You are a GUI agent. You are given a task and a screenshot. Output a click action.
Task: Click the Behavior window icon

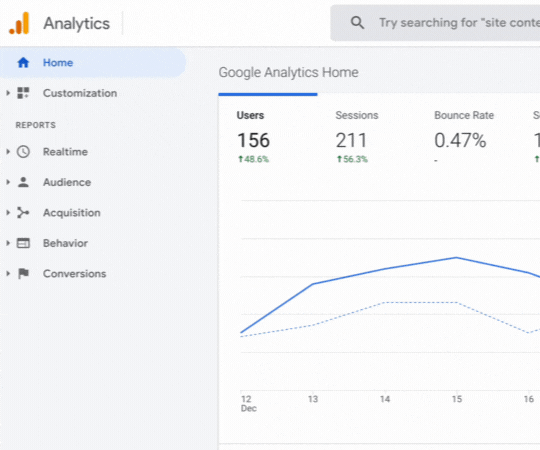pyautogui.click(x=23, y=243)
